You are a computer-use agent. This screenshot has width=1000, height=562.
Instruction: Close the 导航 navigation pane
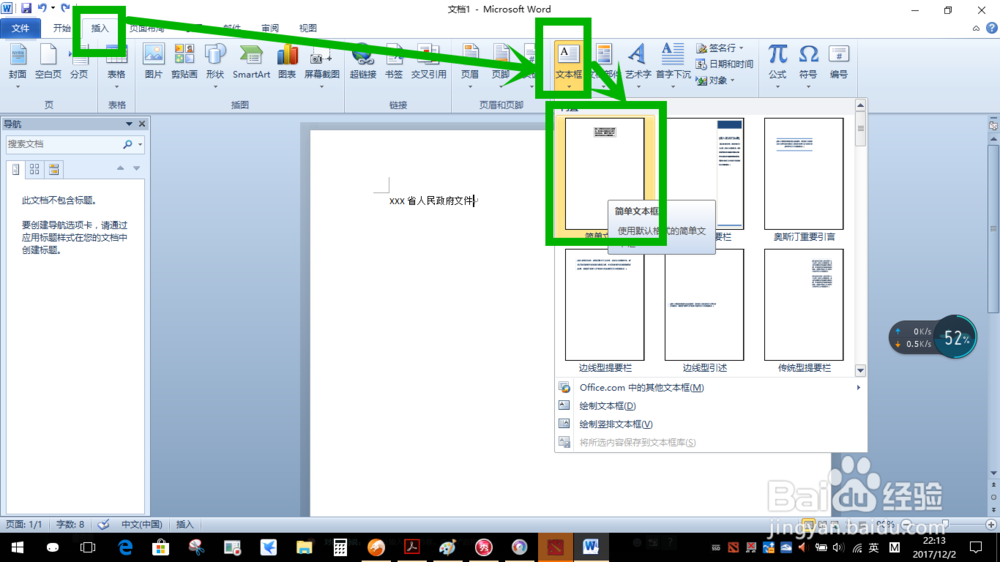tap(142, 124)
